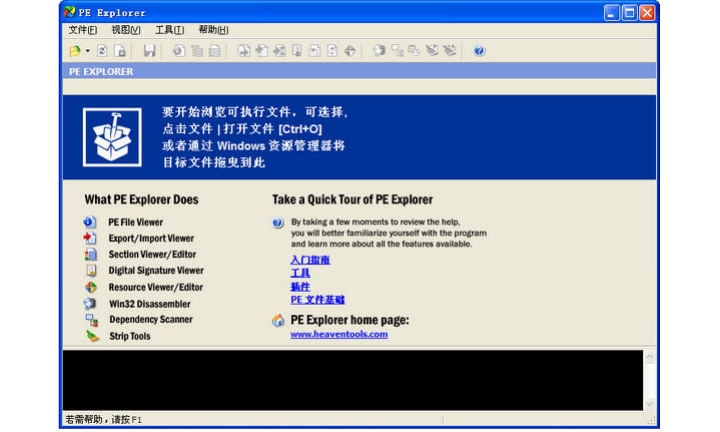Click scroll-down arrow of the log panel
Image resolution: width=720 pixels, height=432 pixels.
(649, 404)
